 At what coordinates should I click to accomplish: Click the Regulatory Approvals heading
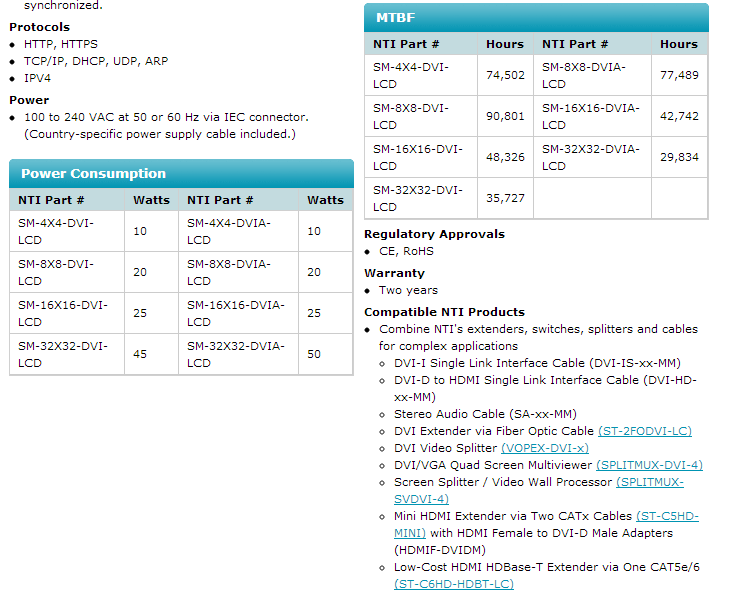tap(434, 234)
